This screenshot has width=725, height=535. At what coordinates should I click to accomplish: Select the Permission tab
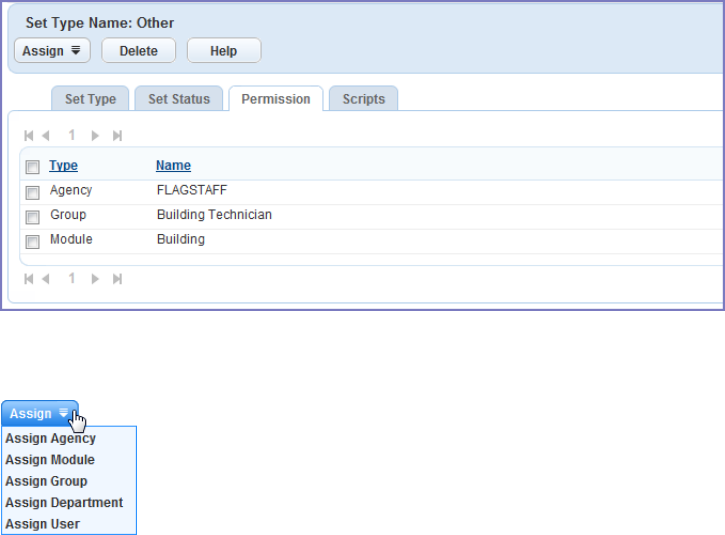[276, 98]
